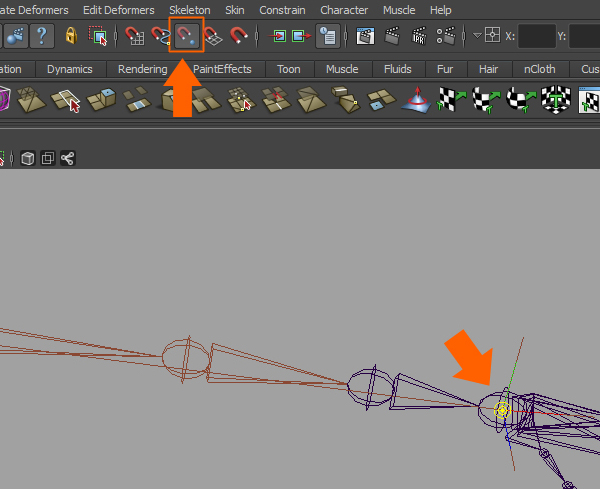Apply spherical UV mapping checker icon

pyautogui.click(x=521, y=99)
